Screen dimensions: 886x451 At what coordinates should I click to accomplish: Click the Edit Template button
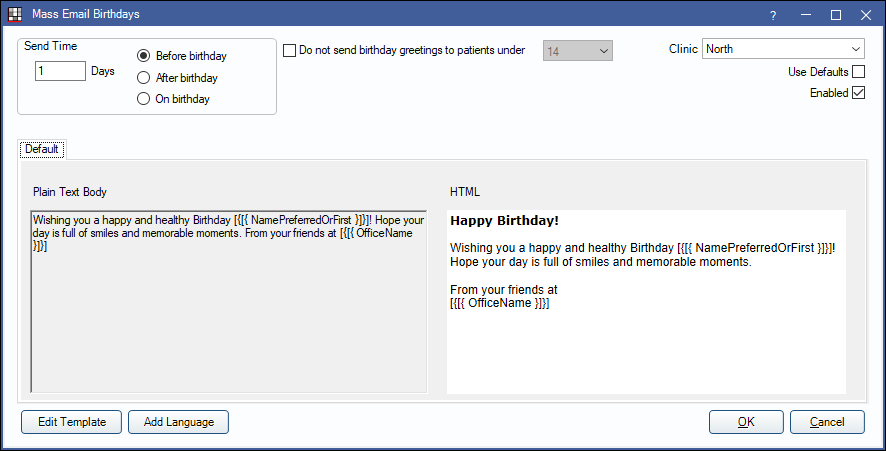click(x=72, y=422)
